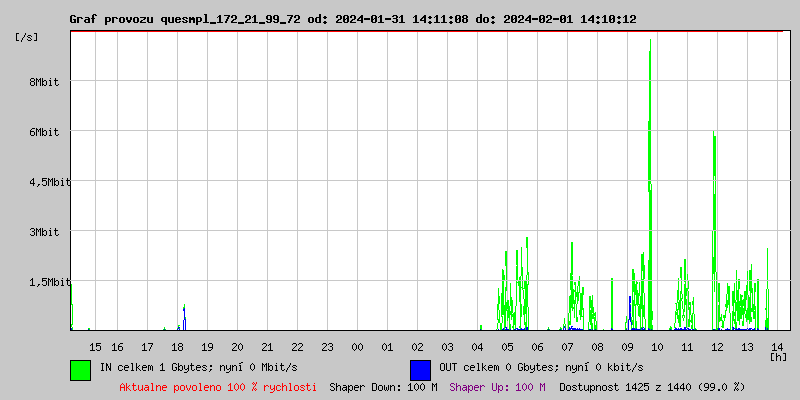The height and width of the screenshot is (400, 800).
Task: Click the blue OUT legend color swatch
Action: point(420,369)
